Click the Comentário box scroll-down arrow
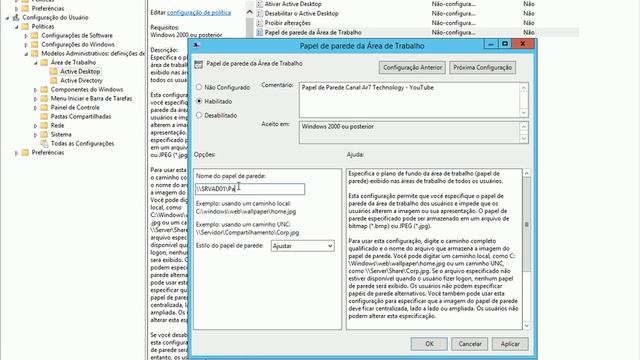Screen dimensions: 640x360 (x=524, y=113)
